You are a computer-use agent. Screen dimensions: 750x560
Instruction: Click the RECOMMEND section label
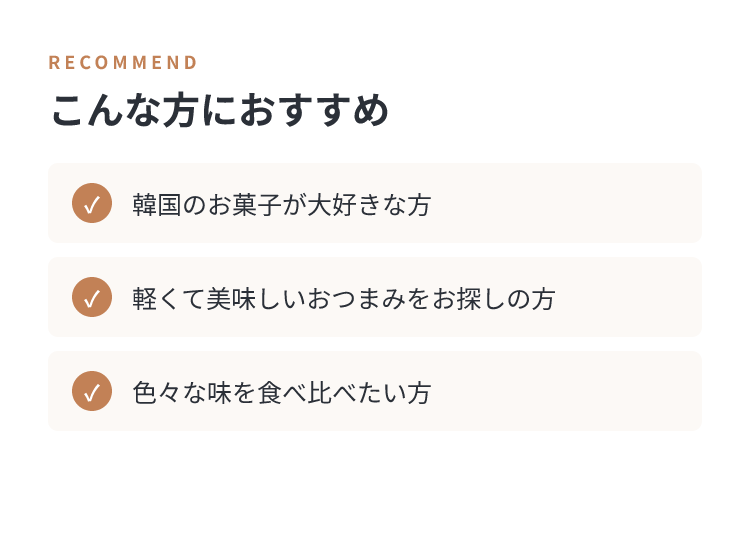pyautogui.click(x=123, y=63)
